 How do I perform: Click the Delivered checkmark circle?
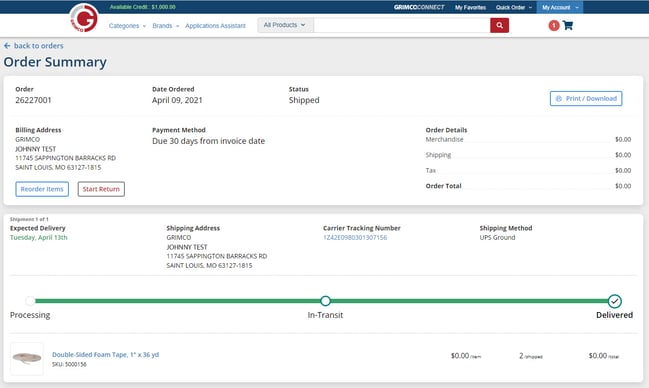pyautogui.click(x=615, y=301)
